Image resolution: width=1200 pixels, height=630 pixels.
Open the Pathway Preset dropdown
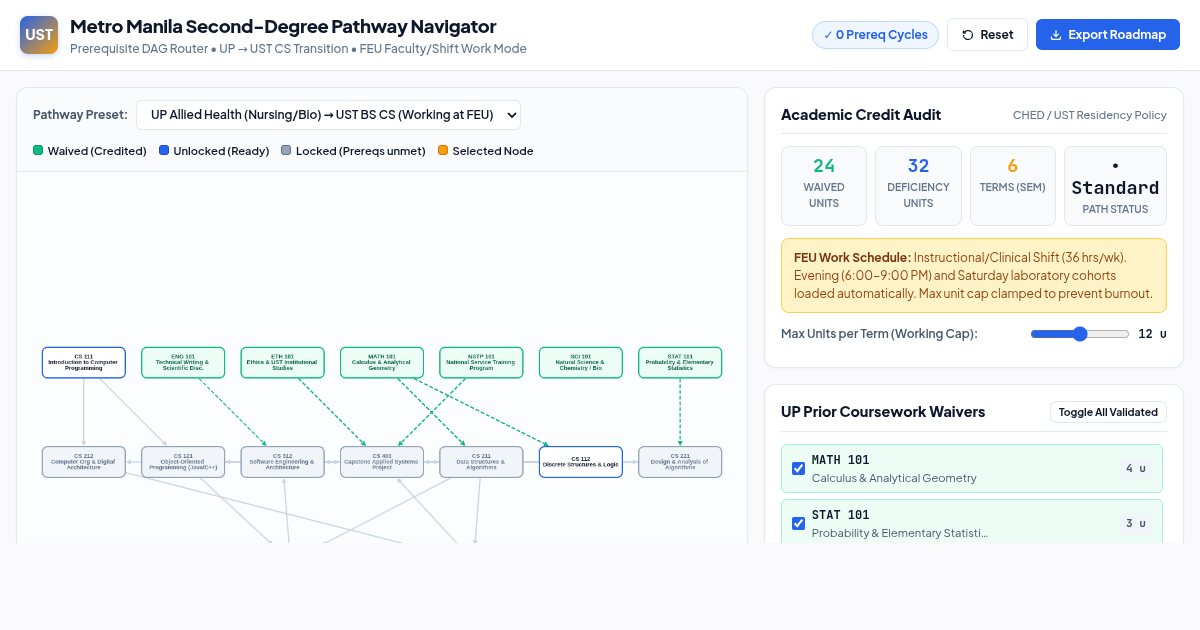coord(328,115)
